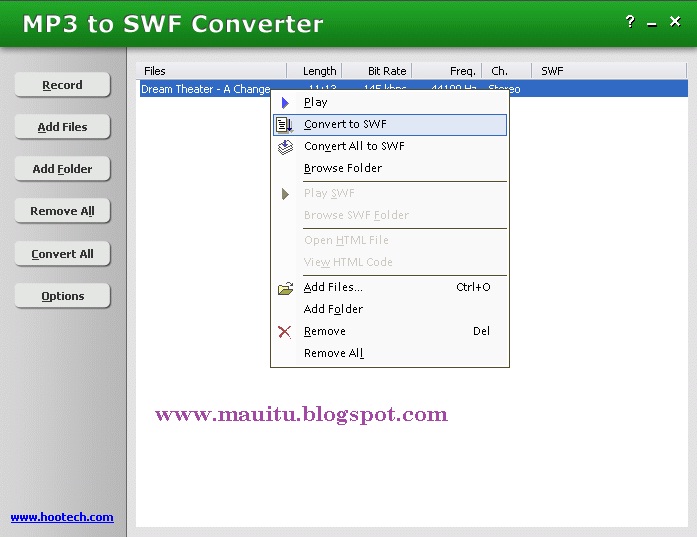Select Convert to SWF menu entry
Screen dimensions: 697x537
(x=389, y=125)
